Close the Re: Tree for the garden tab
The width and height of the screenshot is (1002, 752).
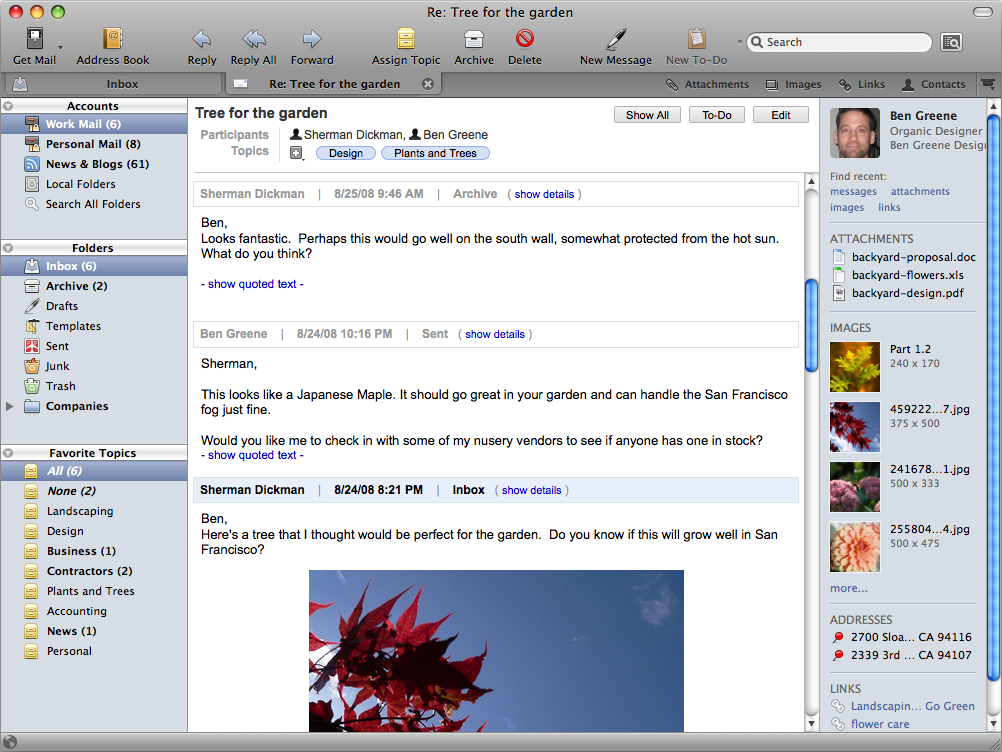pyautogui.click(x=428, y=84)
